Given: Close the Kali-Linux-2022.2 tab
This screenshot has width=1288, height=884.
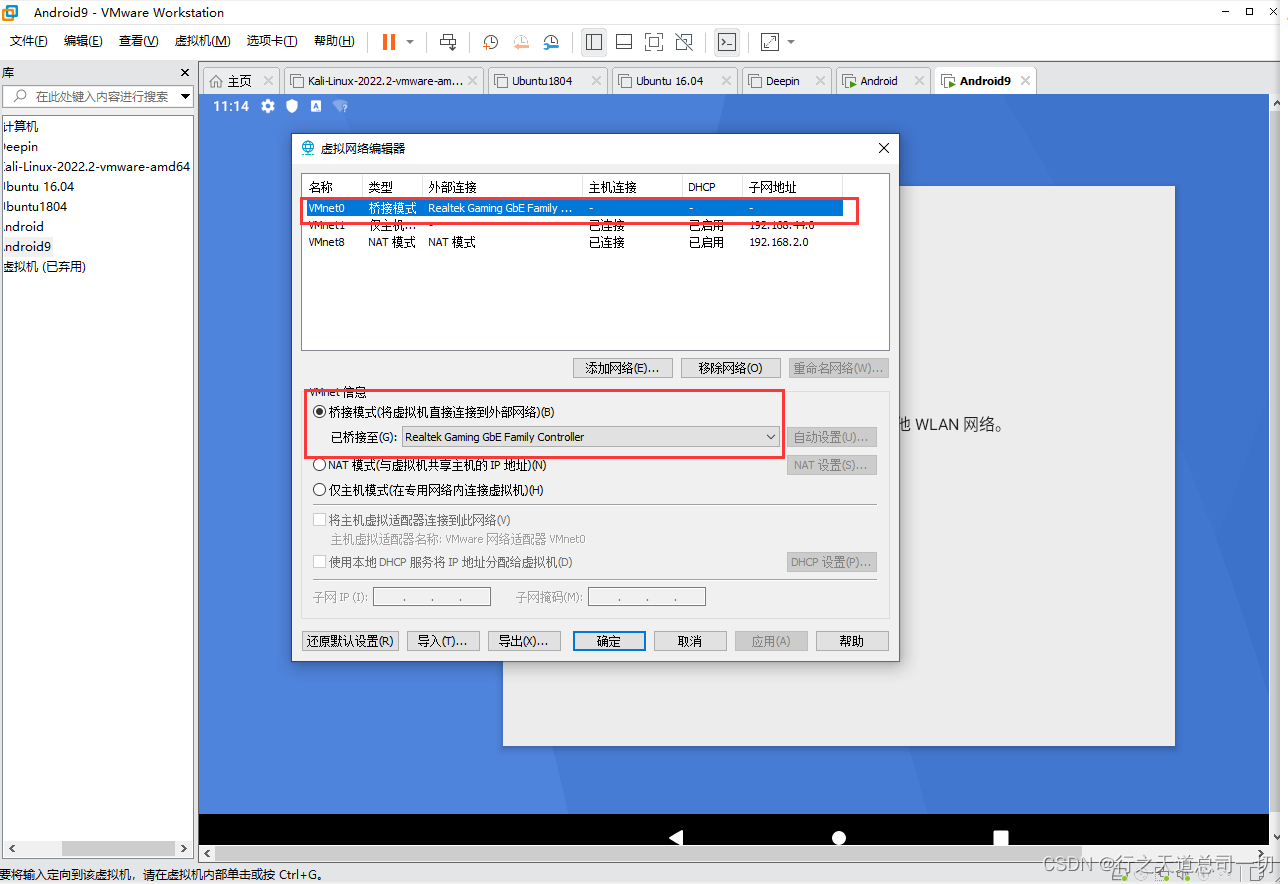Looking at the screenshot, I should click(x=473, y=81).
